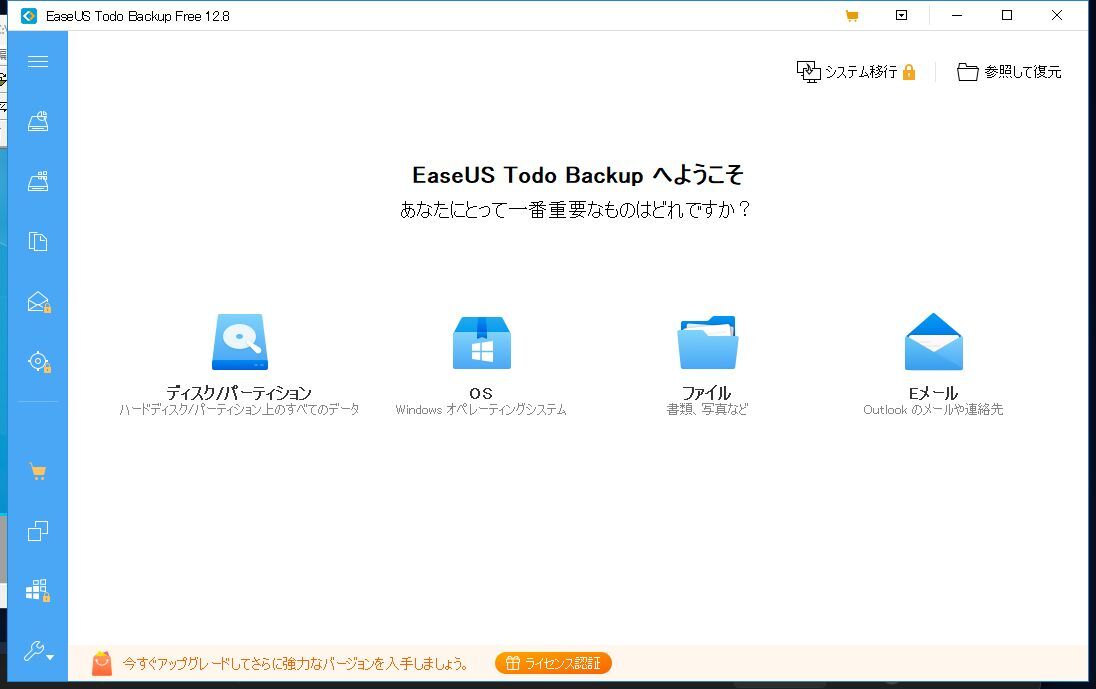
Task: Click 参照して復元 at the top right
Action: coord(1008,71)
